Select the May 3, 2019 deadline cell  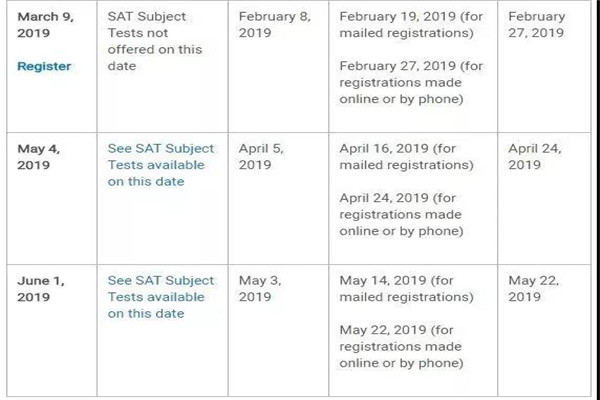tap(261, 289)
